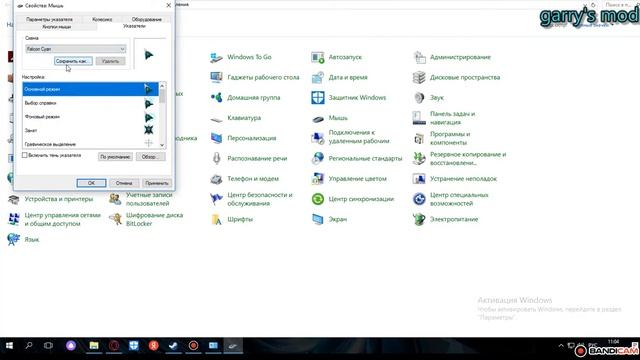Open Подключения к удаленным рабочим link
This screenshot has width=640, height=360.
click(x=359, y=137)
